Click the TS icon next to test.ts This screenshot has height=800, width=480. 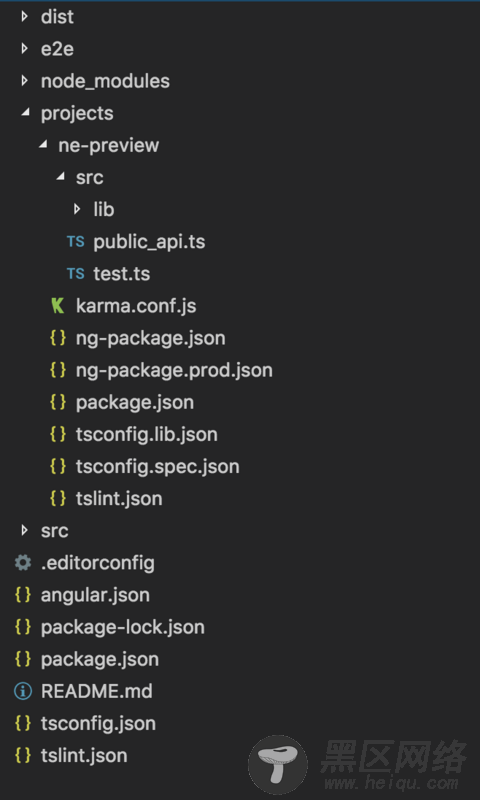pyautogui.click(x=75, y=273)
